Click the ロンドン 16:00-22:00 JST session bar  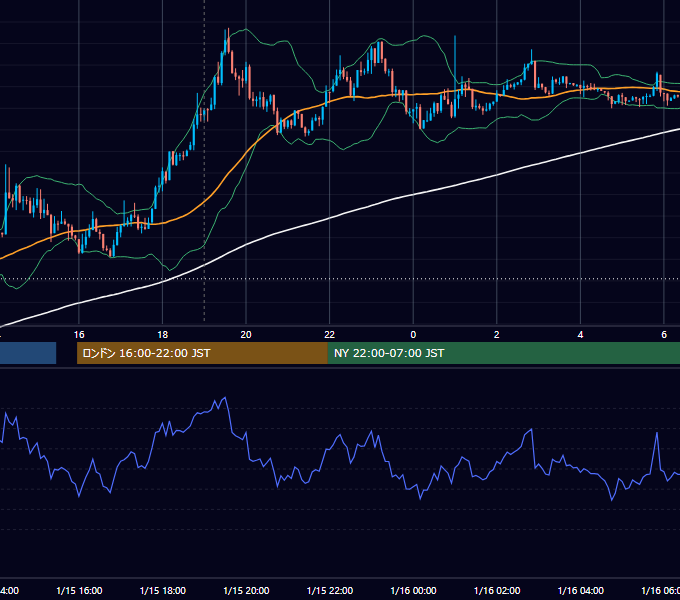[x=202, y=353]
